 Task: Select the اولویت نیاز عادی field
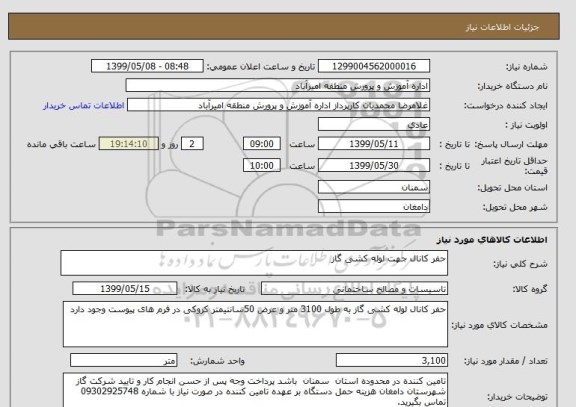tap(374, 125)
